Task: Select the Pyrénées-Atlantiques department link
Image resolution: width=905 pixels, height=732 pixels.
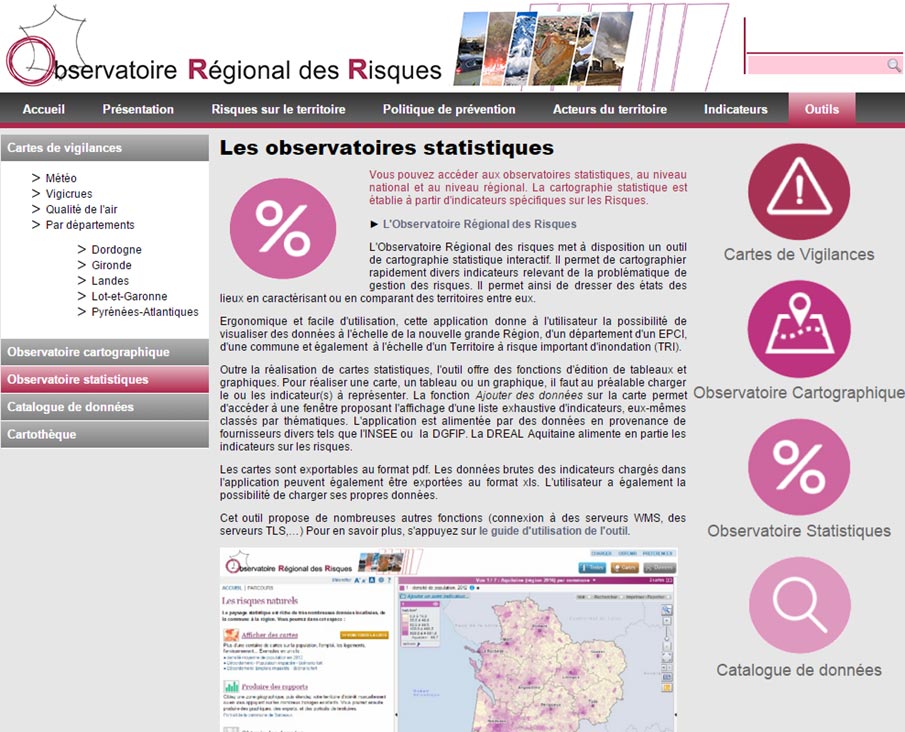Action: tap(145, 312)
